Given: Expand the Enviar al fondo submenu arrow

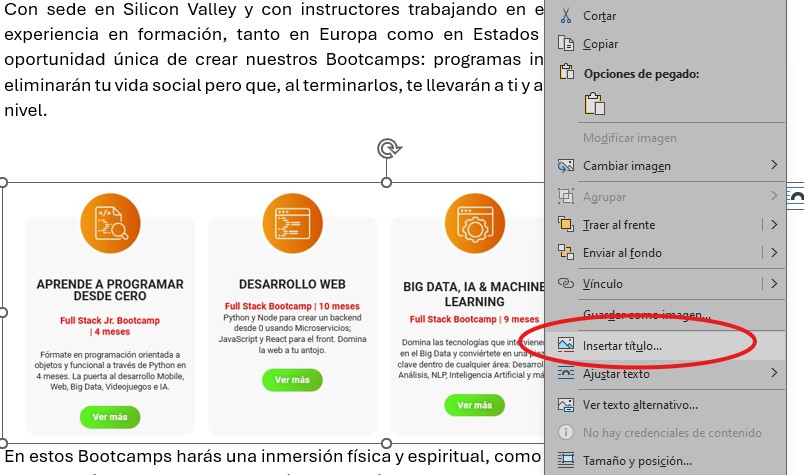Looking at the screenshot, I should [774, 252].
